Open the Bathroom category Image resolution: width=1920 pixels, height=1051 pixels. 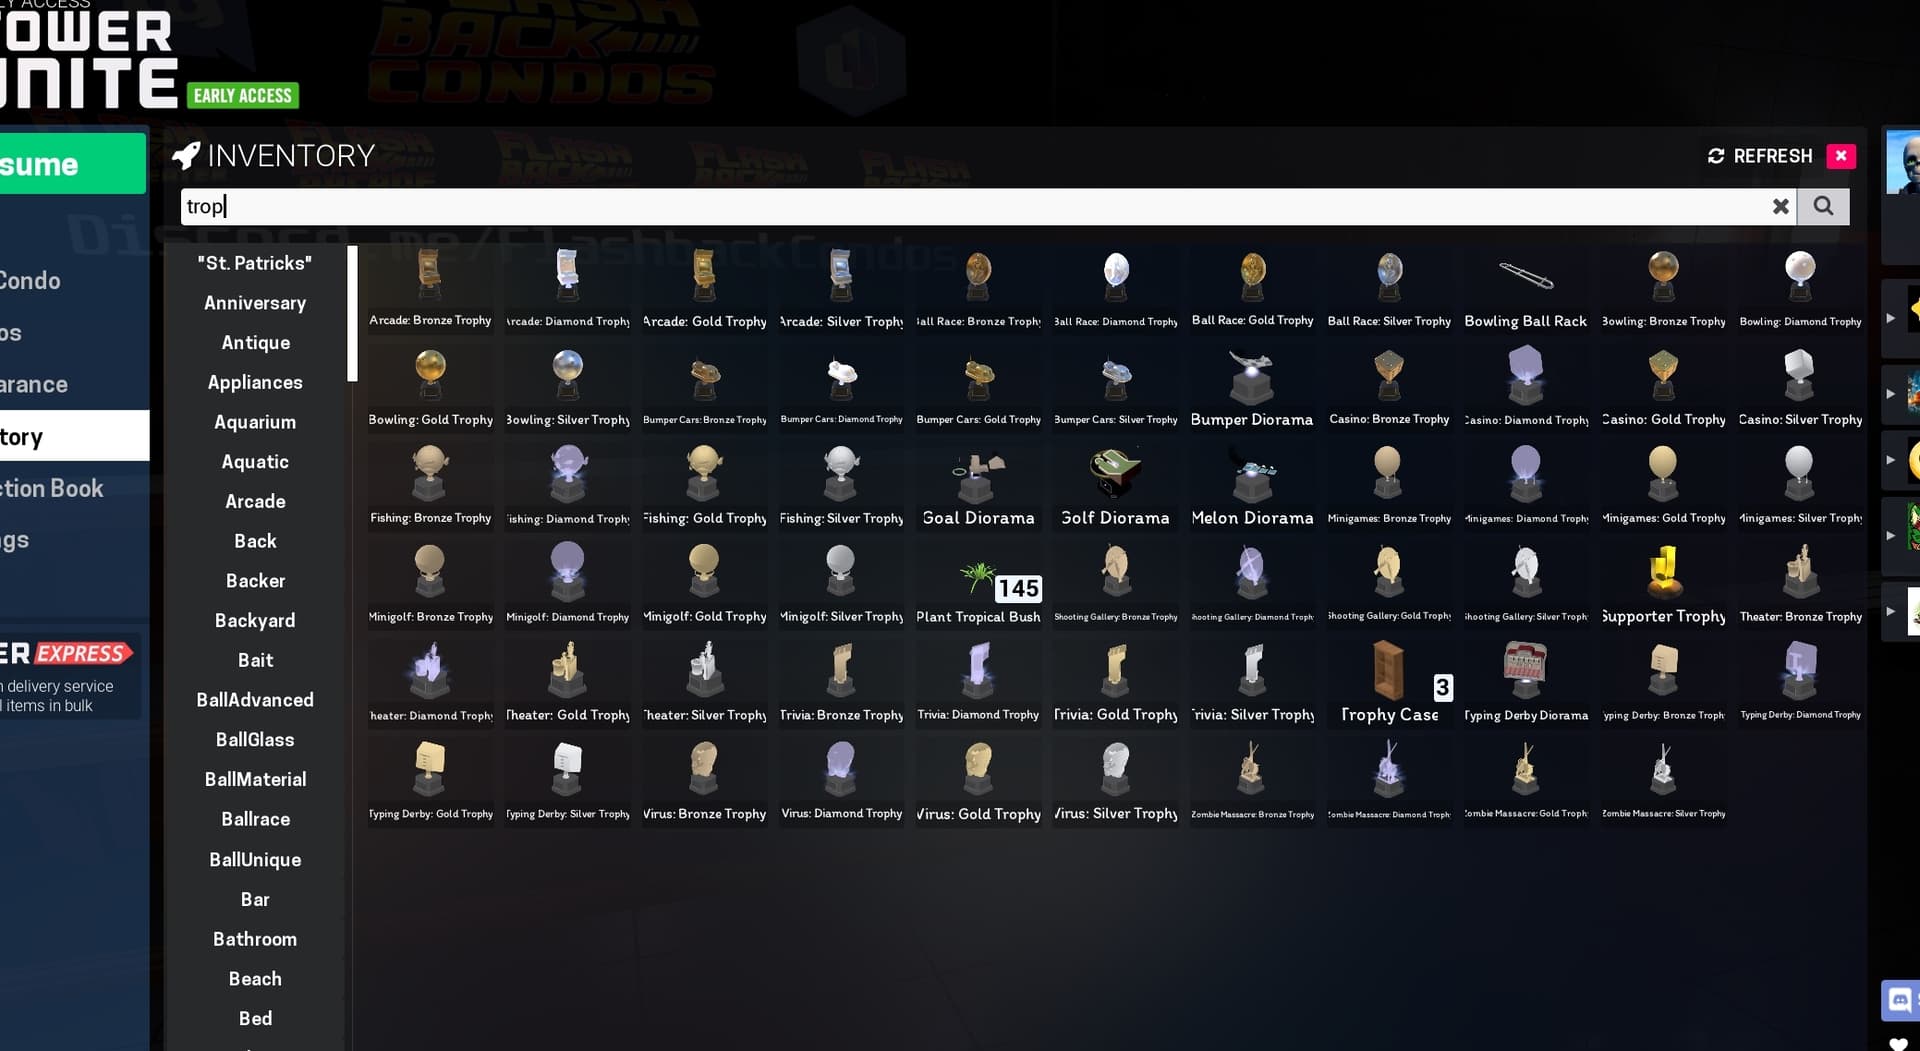pyautogui.click(x=255, y=939)
